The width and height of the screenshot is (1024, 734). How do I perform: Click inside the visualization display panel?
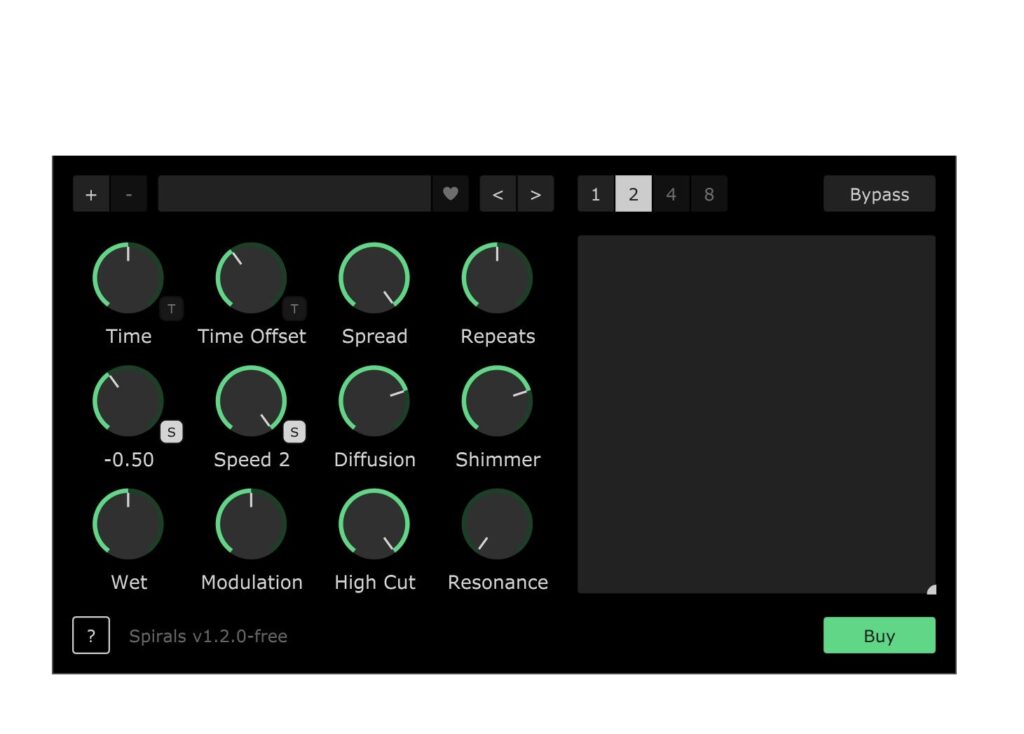757,413
